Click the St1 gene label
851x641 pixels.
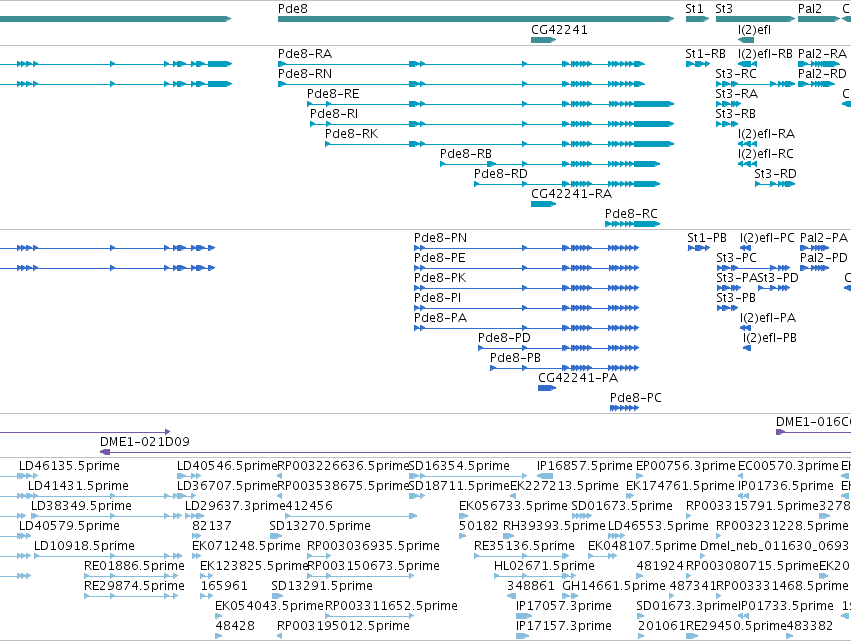(694, 9)
